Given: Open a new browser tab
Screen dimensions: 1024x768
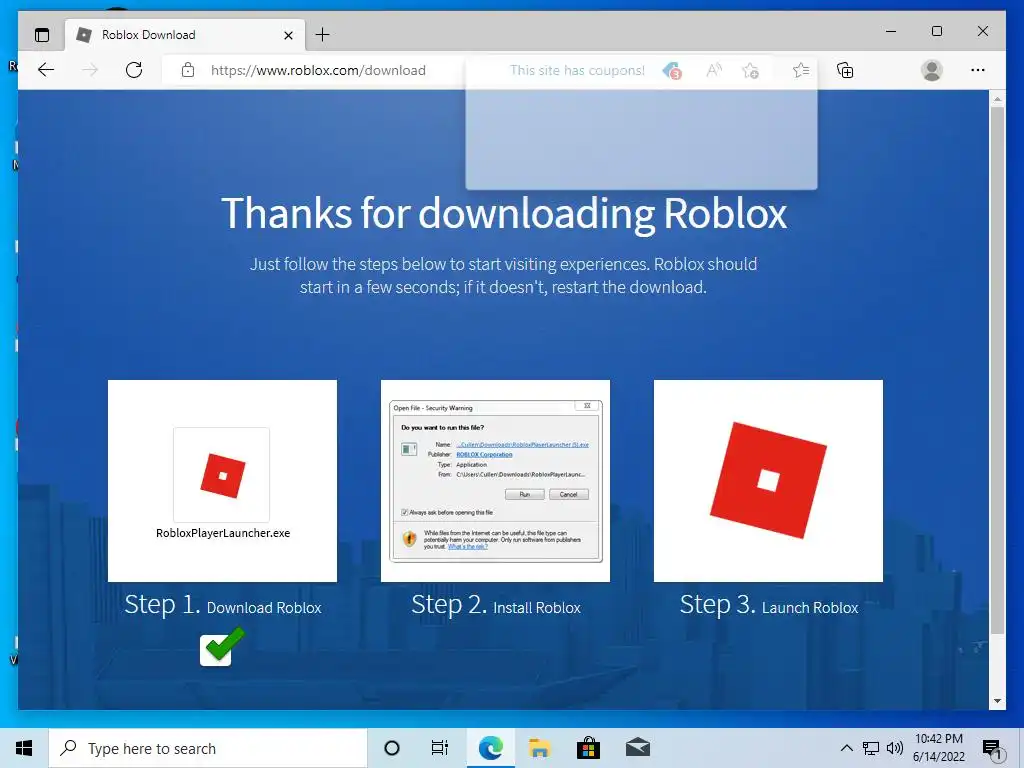Looking at the screenshot, I should (323, 35).
